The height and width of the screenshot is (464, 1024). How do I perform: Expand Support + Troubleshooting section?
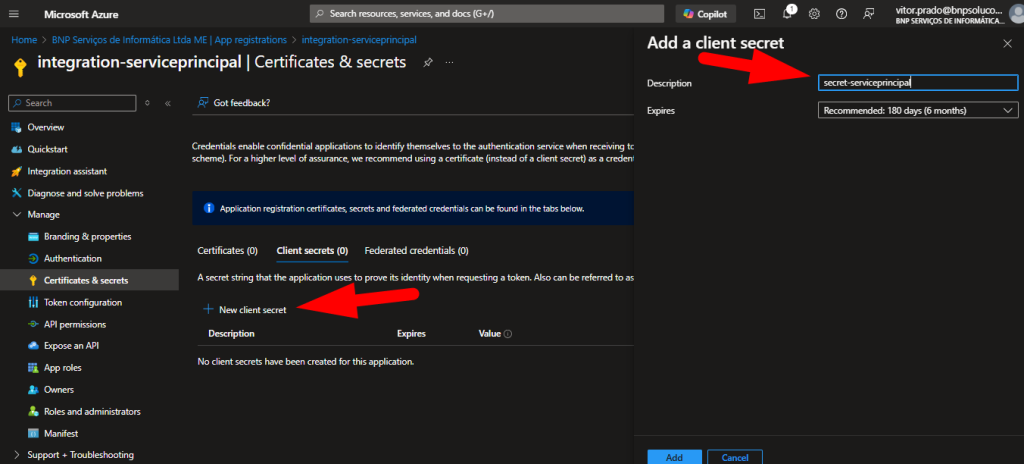point(16,455)
